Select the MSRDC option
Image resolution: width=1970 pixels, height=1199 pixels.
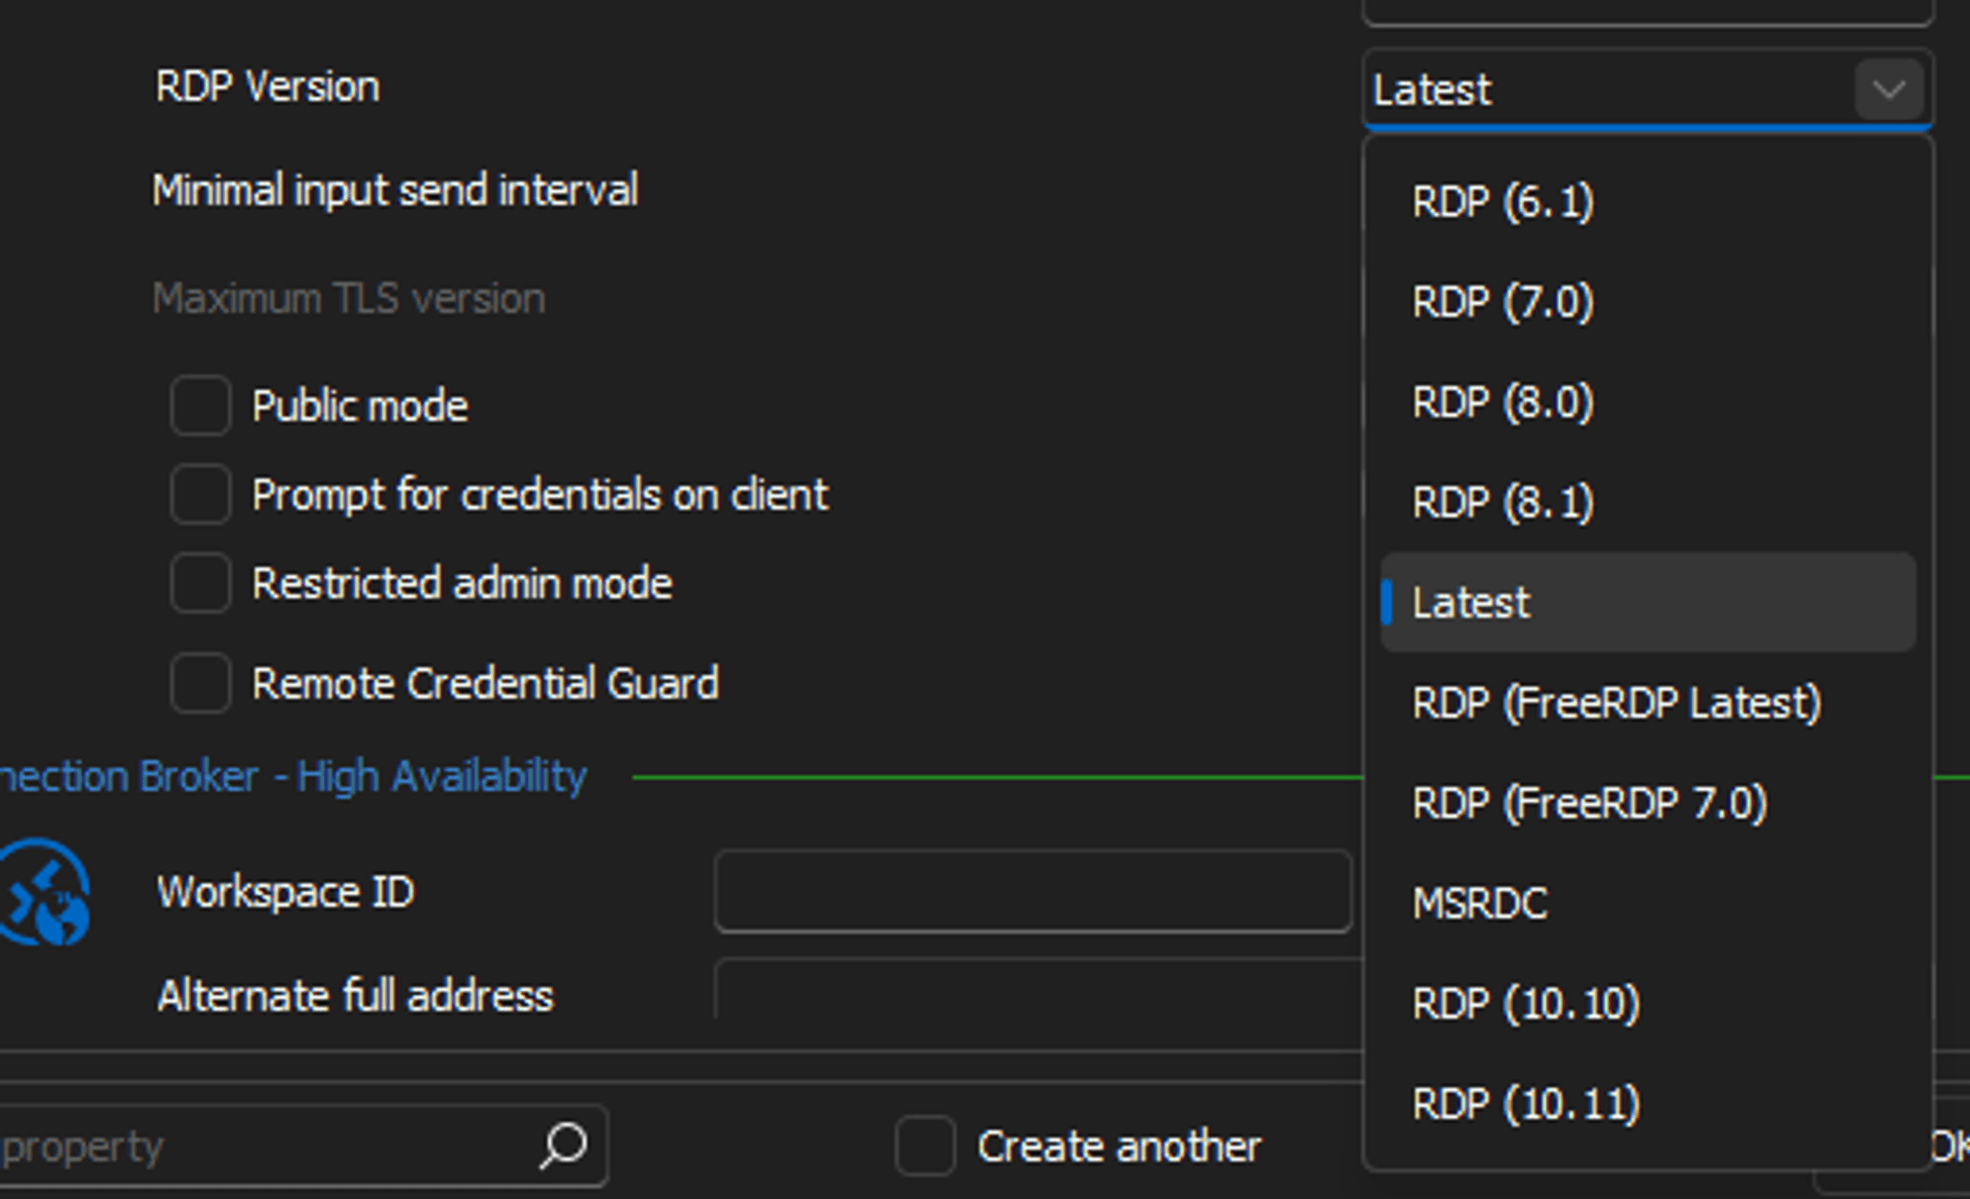(1479, 903)
